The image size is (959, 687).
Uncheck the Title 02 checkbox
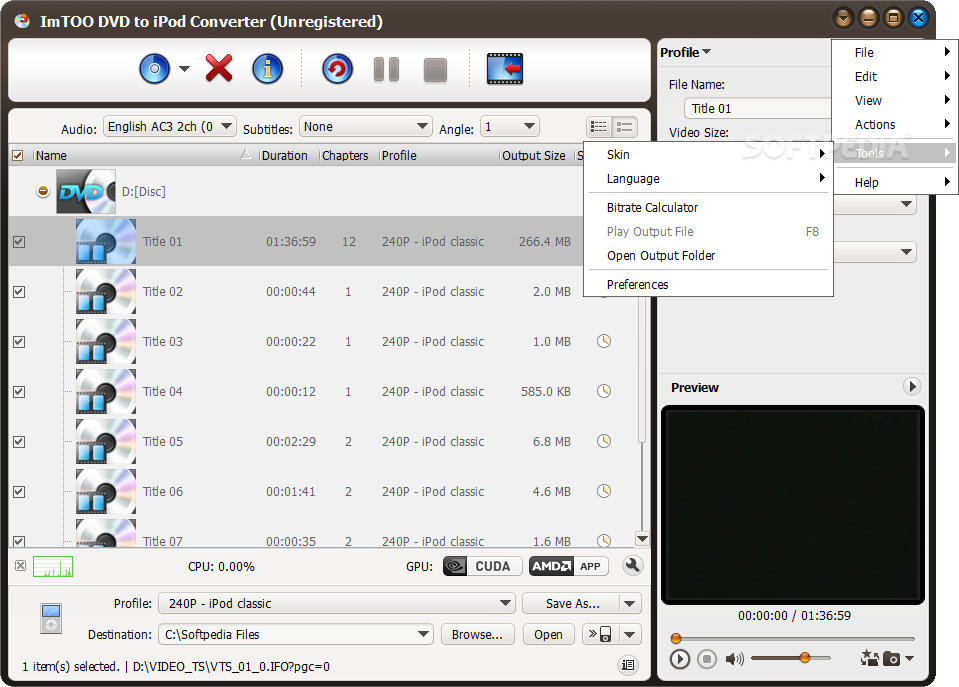point(19,292)
